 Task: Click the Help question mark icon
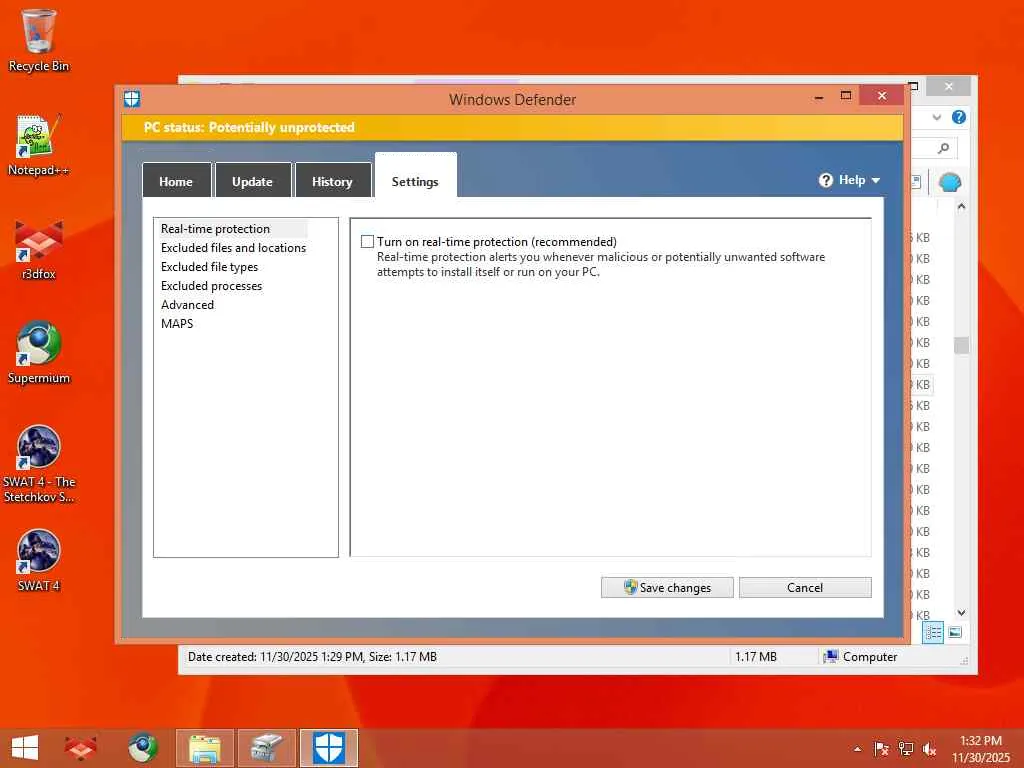click(825, 180)
